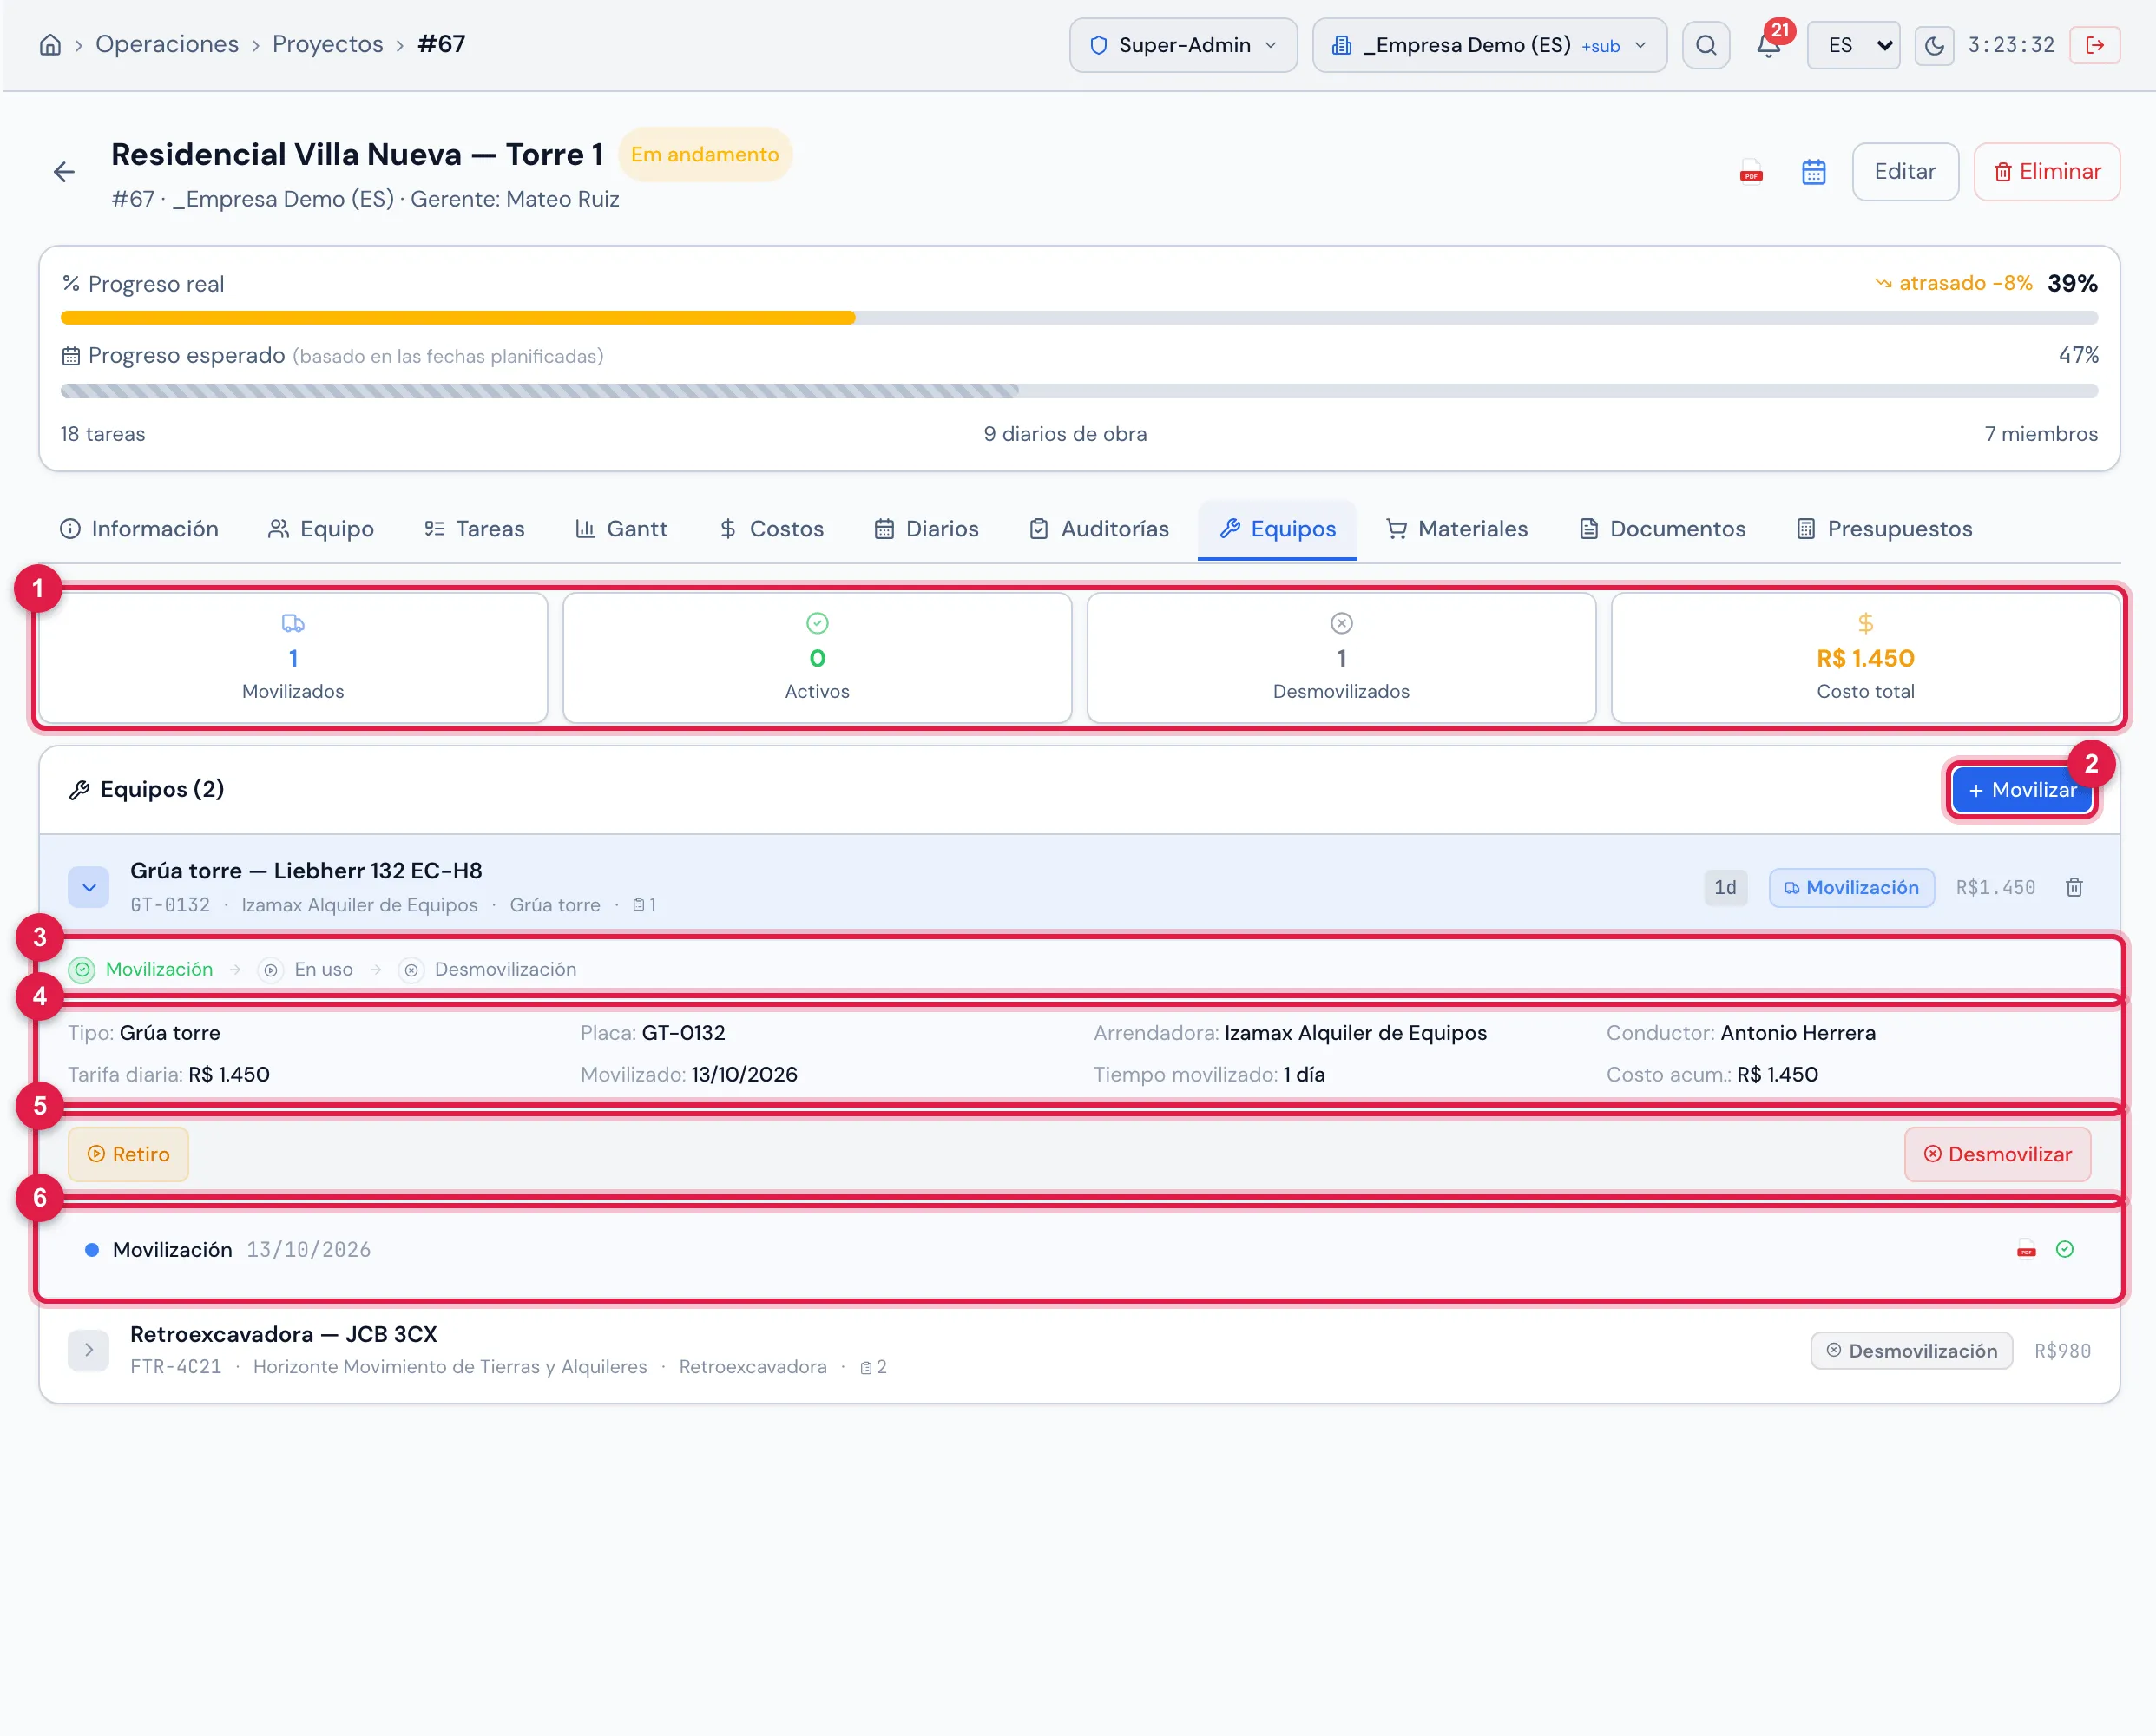Delete the Grúa torre equipment trash icon

2075,887
